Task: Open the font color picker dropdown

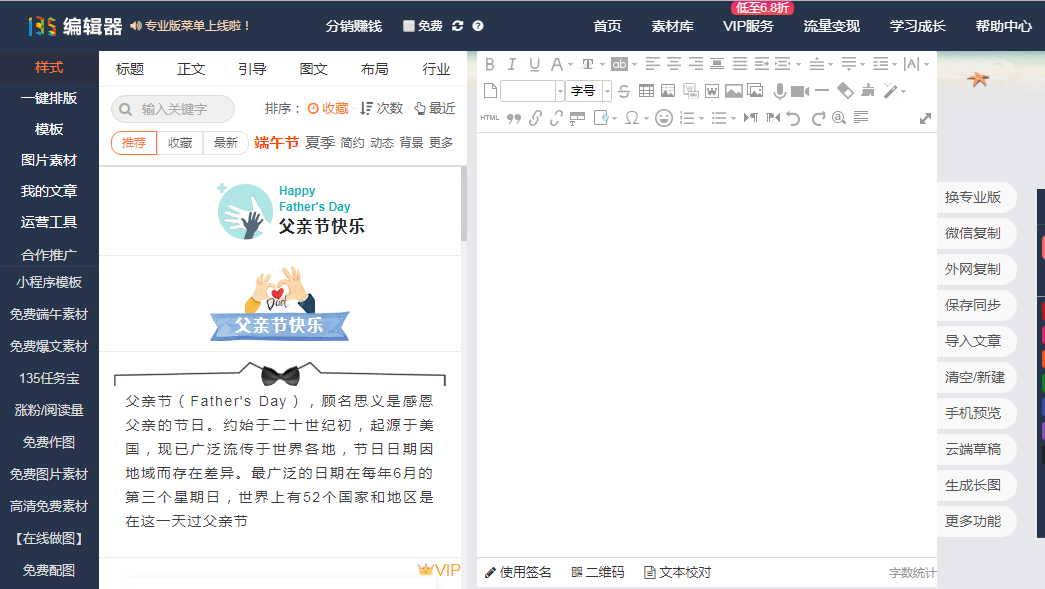Action: tap(570, 65)
